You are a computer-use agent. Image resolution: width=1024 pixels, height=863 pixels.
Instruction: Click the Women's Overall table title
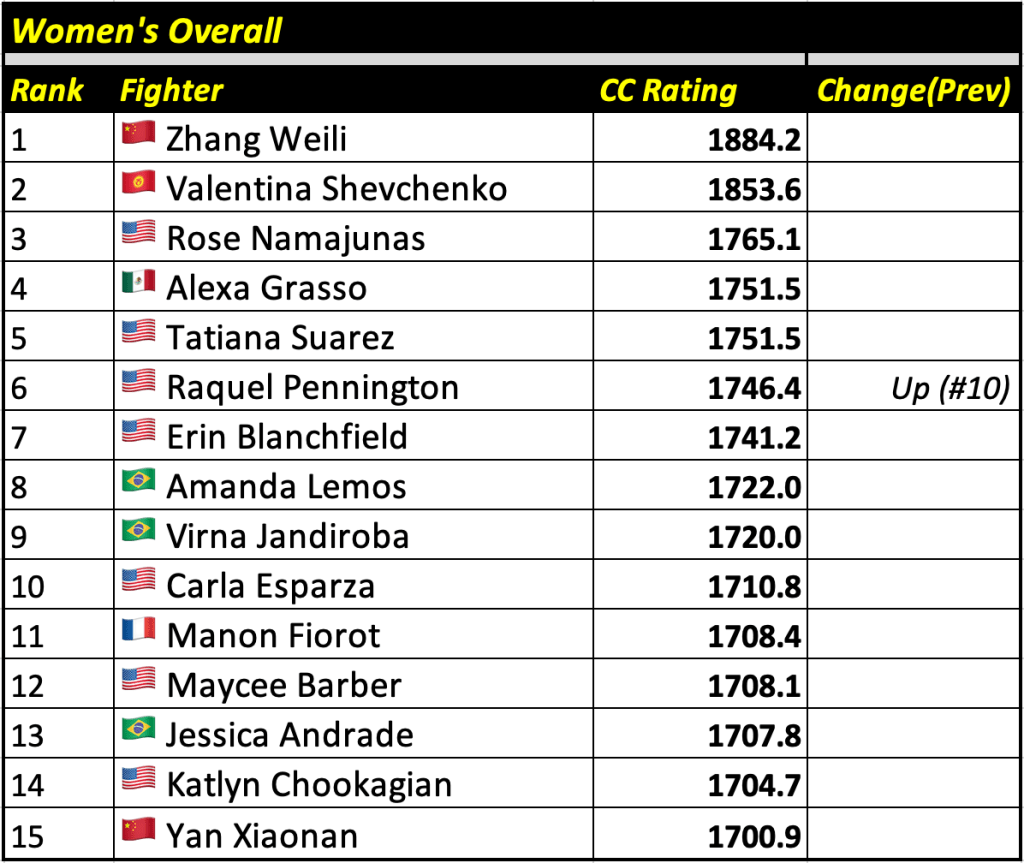click(147, 31)
